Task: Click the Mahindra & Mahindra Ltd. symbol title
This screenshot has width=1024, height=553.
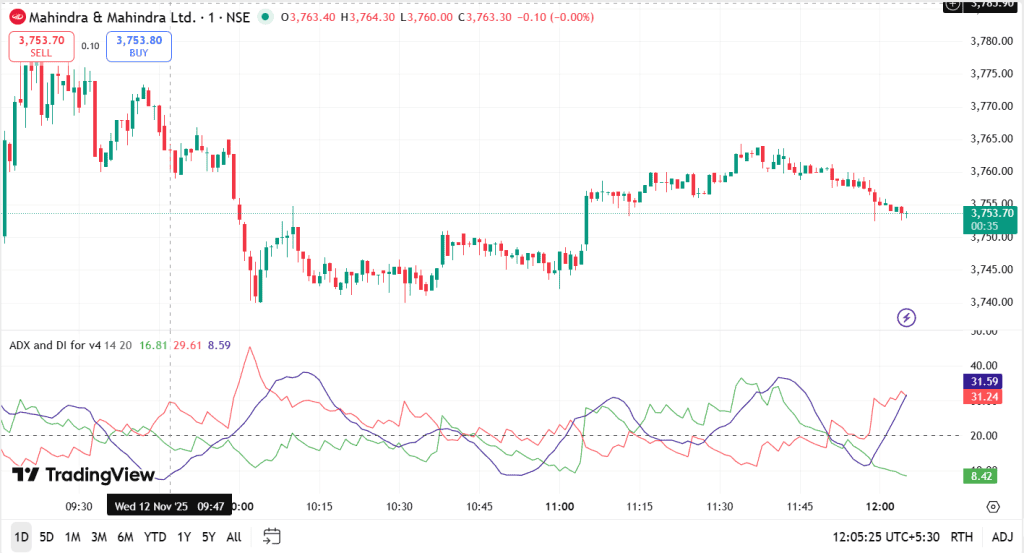Action: [111, 17]
